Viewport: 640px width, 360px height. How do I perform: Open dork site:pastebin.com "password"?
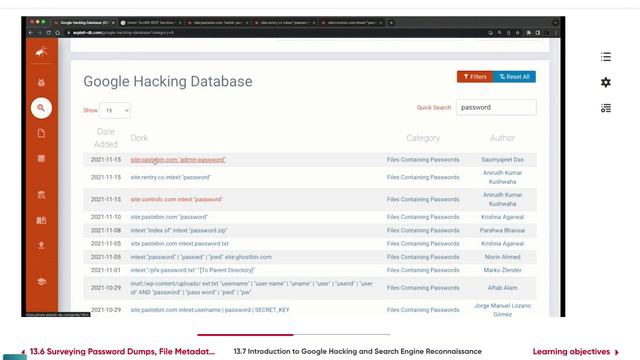[x=169, y=217]
